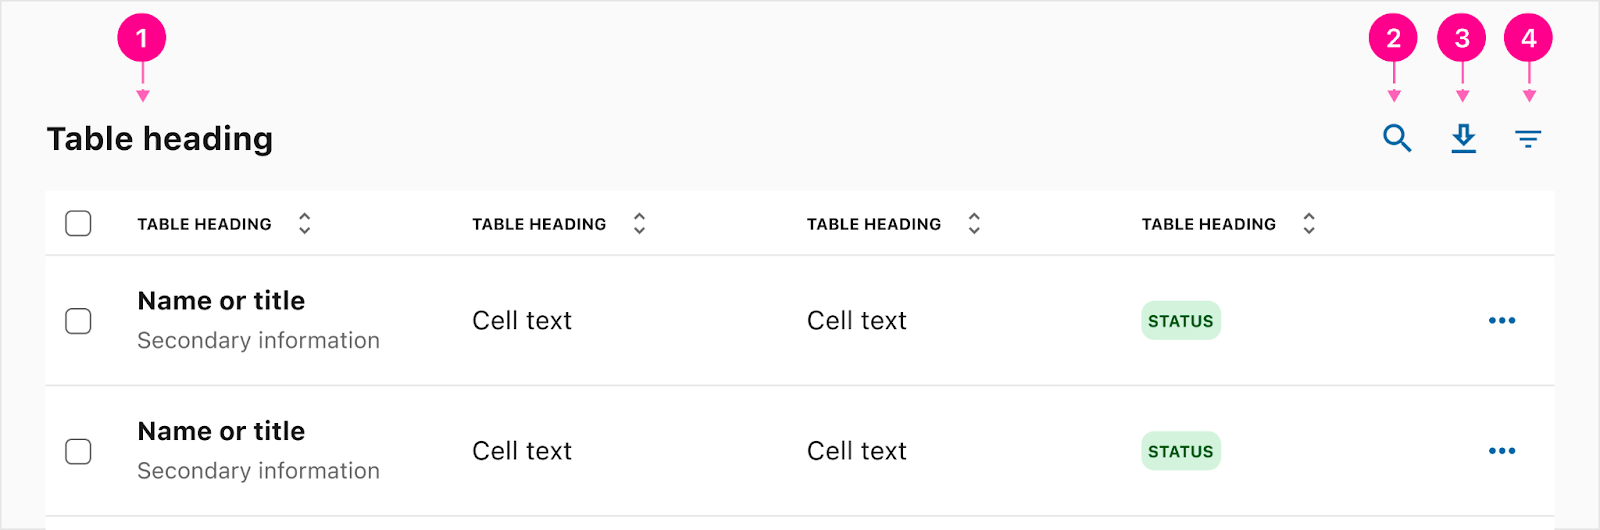The width and height of the screenshot is (1600, 530).
Task: Sort by the second column's sort arrows
Action: (x=640, y=224)
